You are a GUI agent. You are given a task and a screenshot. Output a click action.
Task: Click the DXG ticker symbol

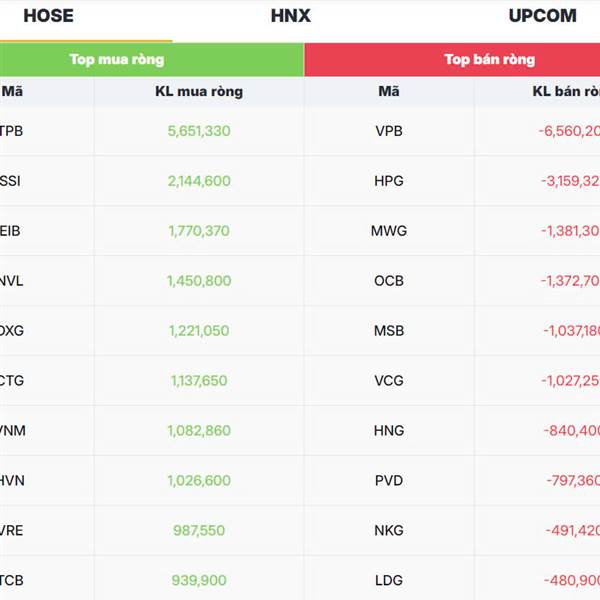point(11,331)
